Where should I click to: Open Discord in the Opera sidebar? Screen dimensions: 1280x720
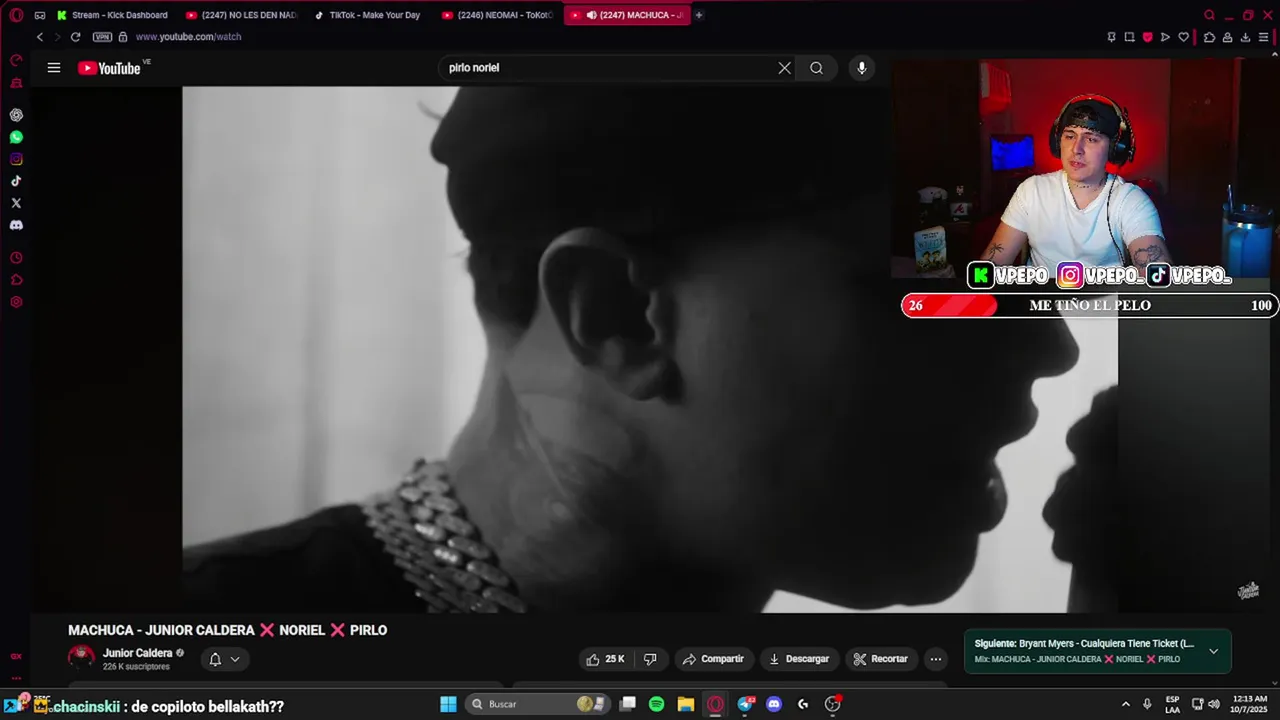16,225
